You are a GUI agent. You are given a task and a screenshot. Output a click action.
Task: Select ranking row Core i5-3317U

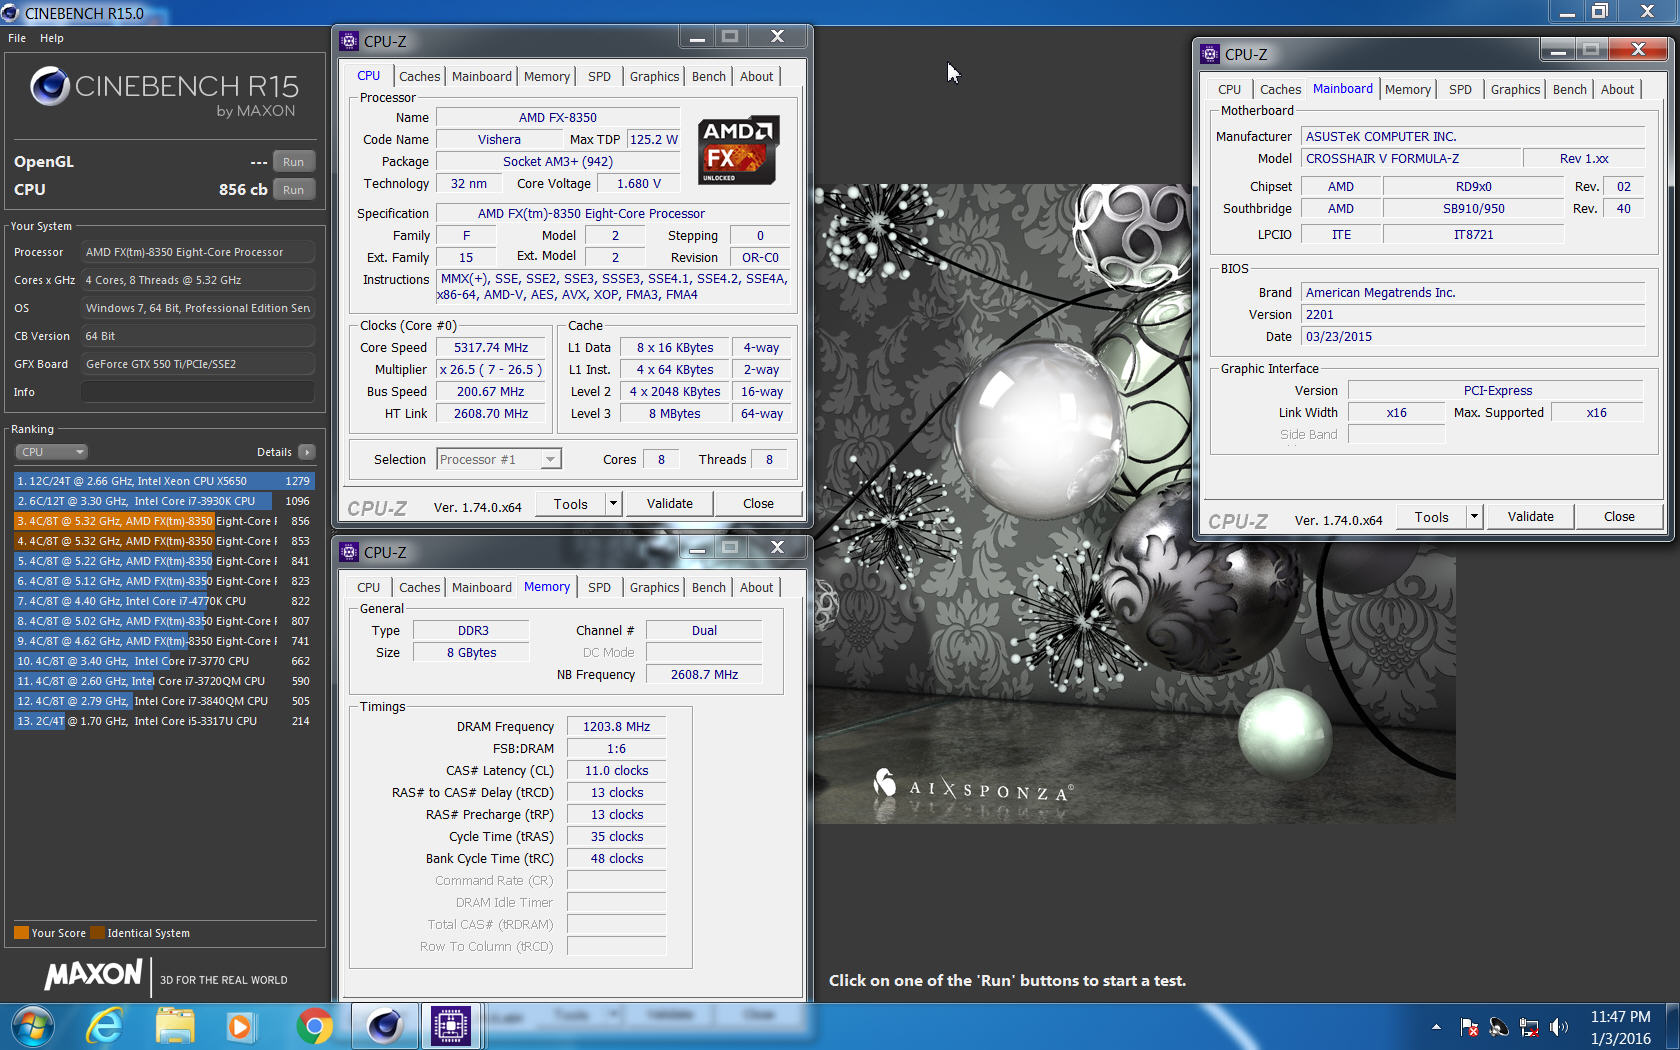pos(163,721)
